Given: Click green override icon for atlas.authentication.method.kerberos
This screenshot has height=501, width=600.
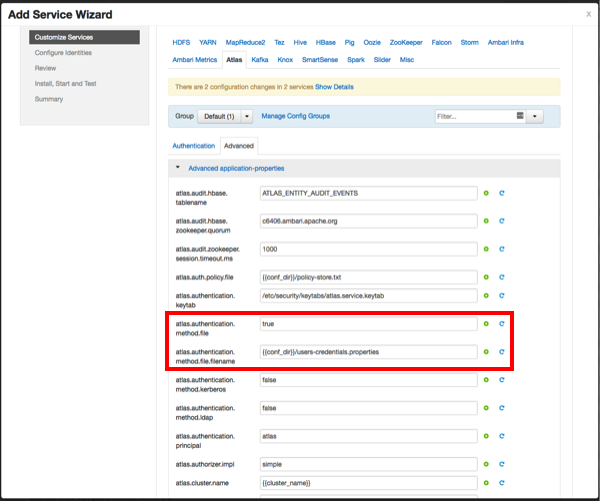Looking at the screenshot, I should (x=486, y=381).
